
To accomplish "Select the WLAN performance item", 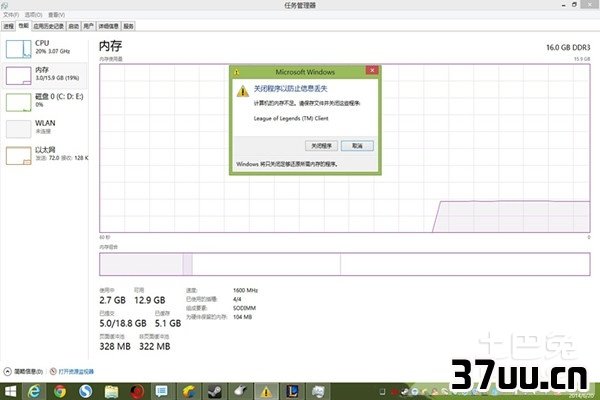I will pos(44,129).
